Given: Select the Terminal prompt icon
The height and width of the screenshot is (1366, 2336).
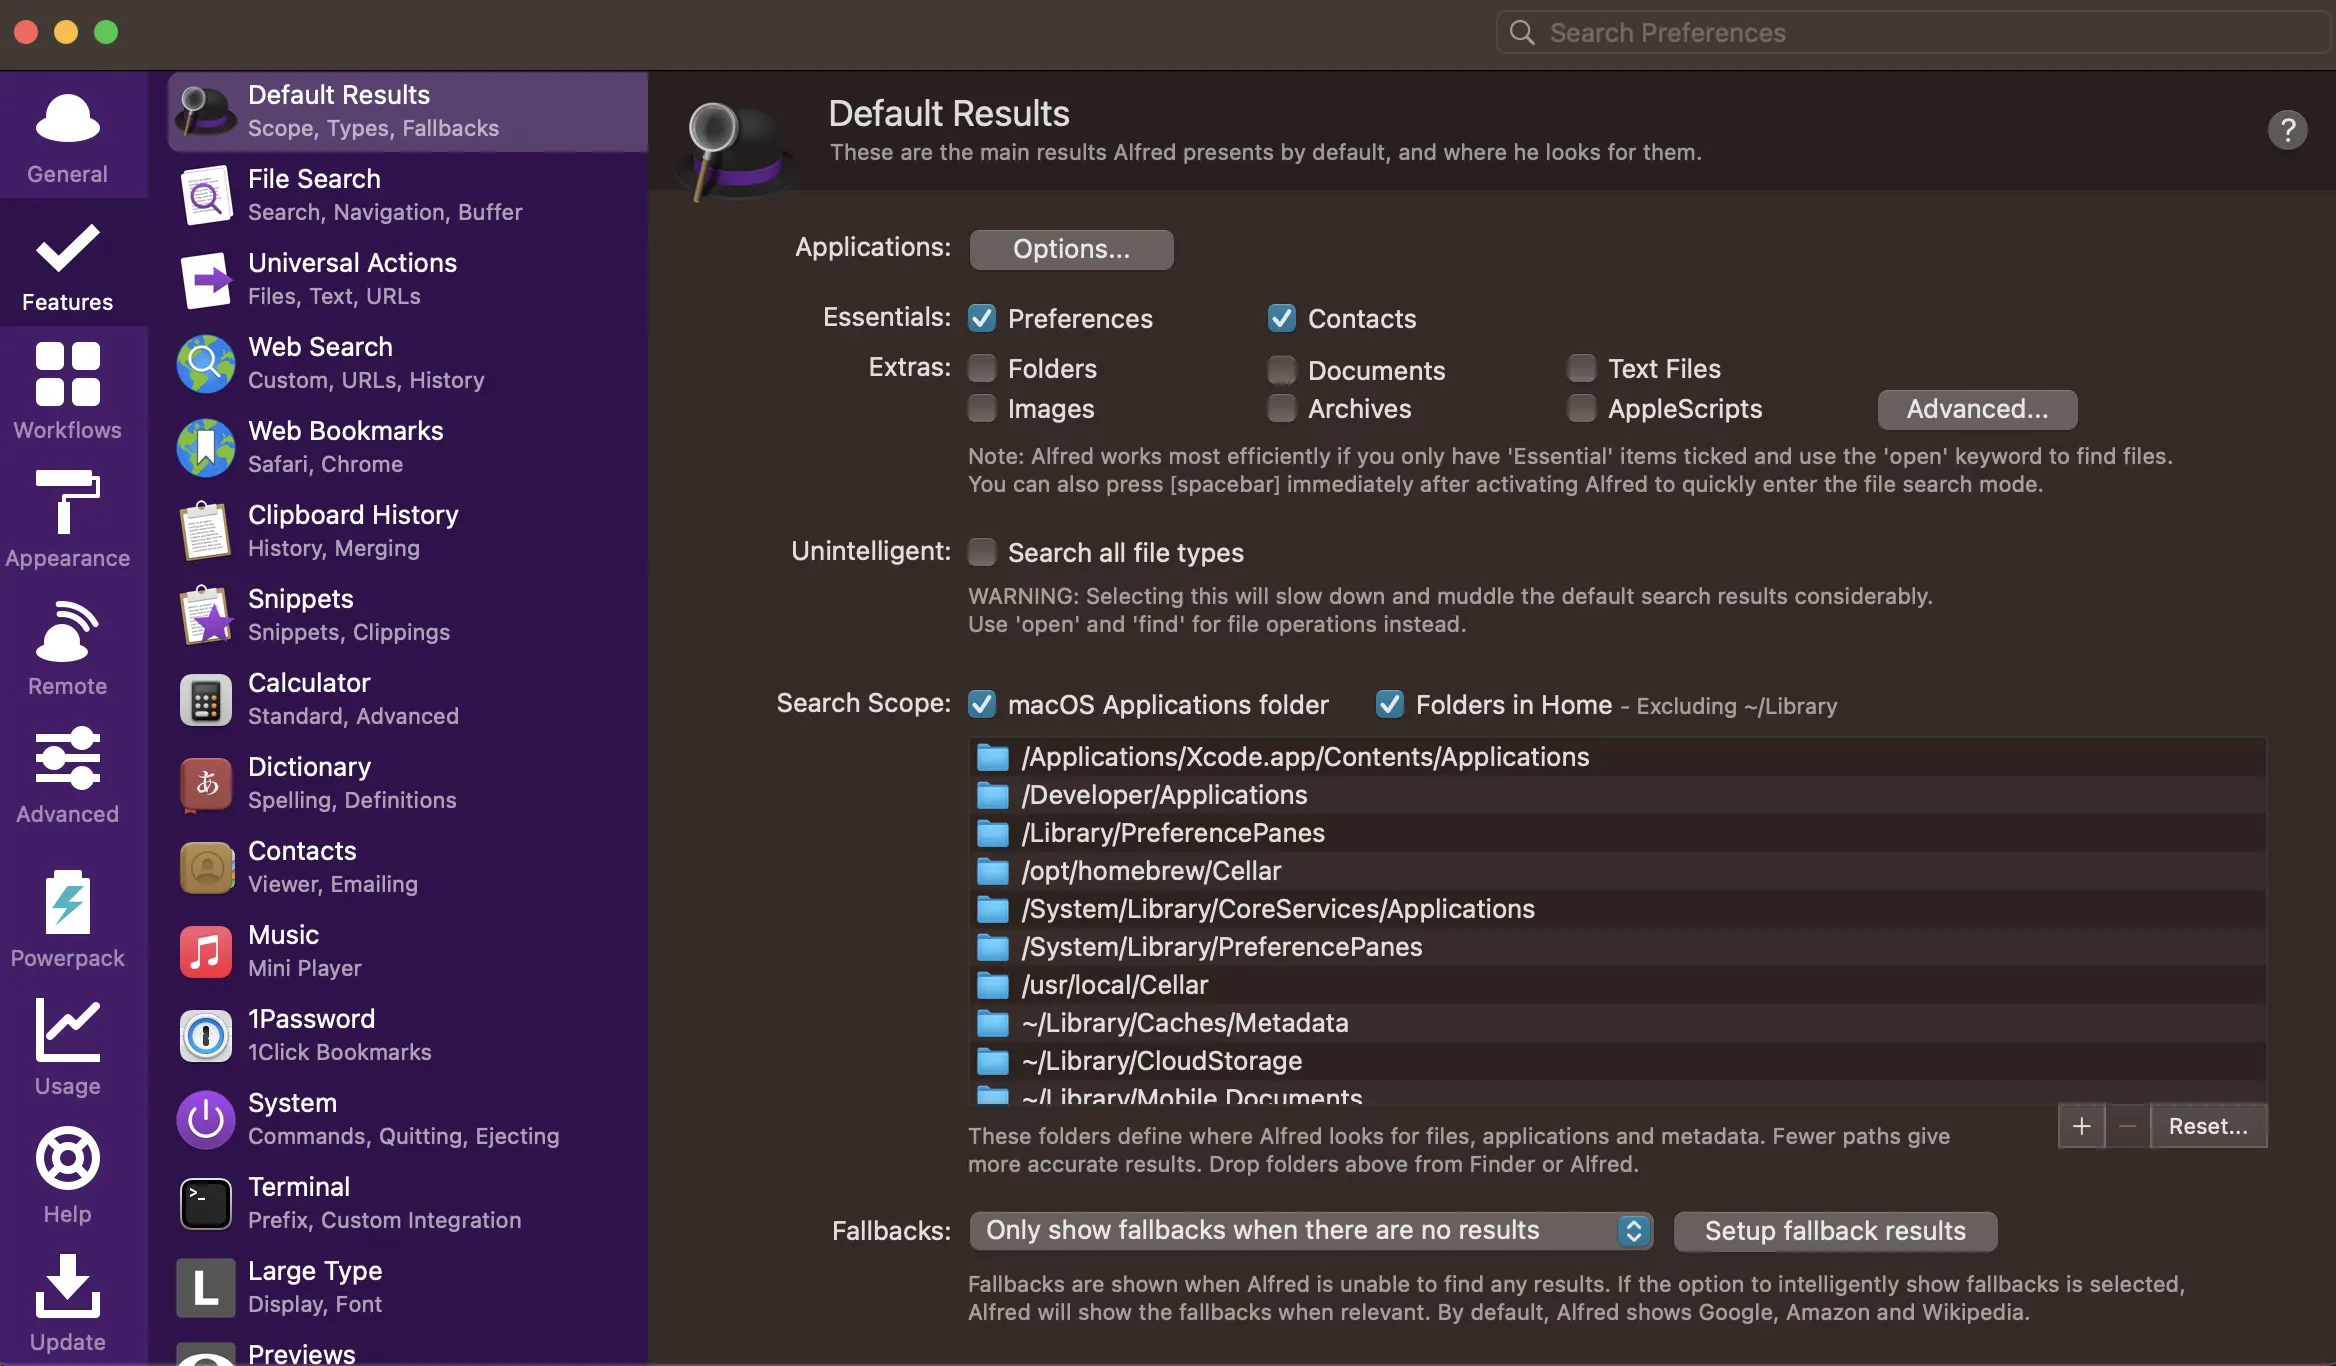Looking at the screenshot, I should click(x=206, y=1203).
